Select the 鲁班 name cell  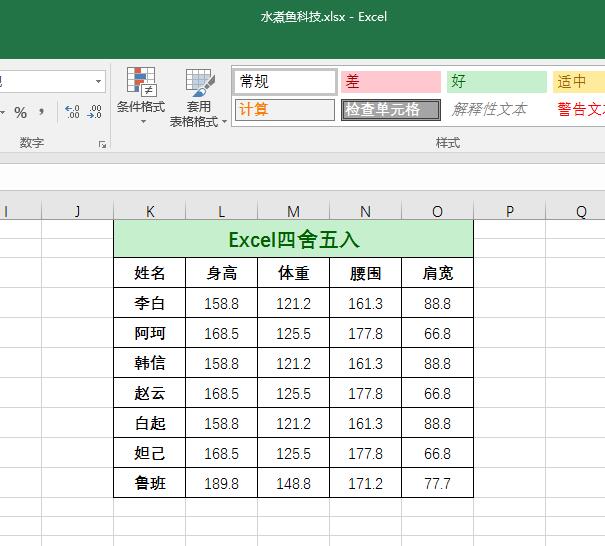pyautogui.click(x=150, y=483)
